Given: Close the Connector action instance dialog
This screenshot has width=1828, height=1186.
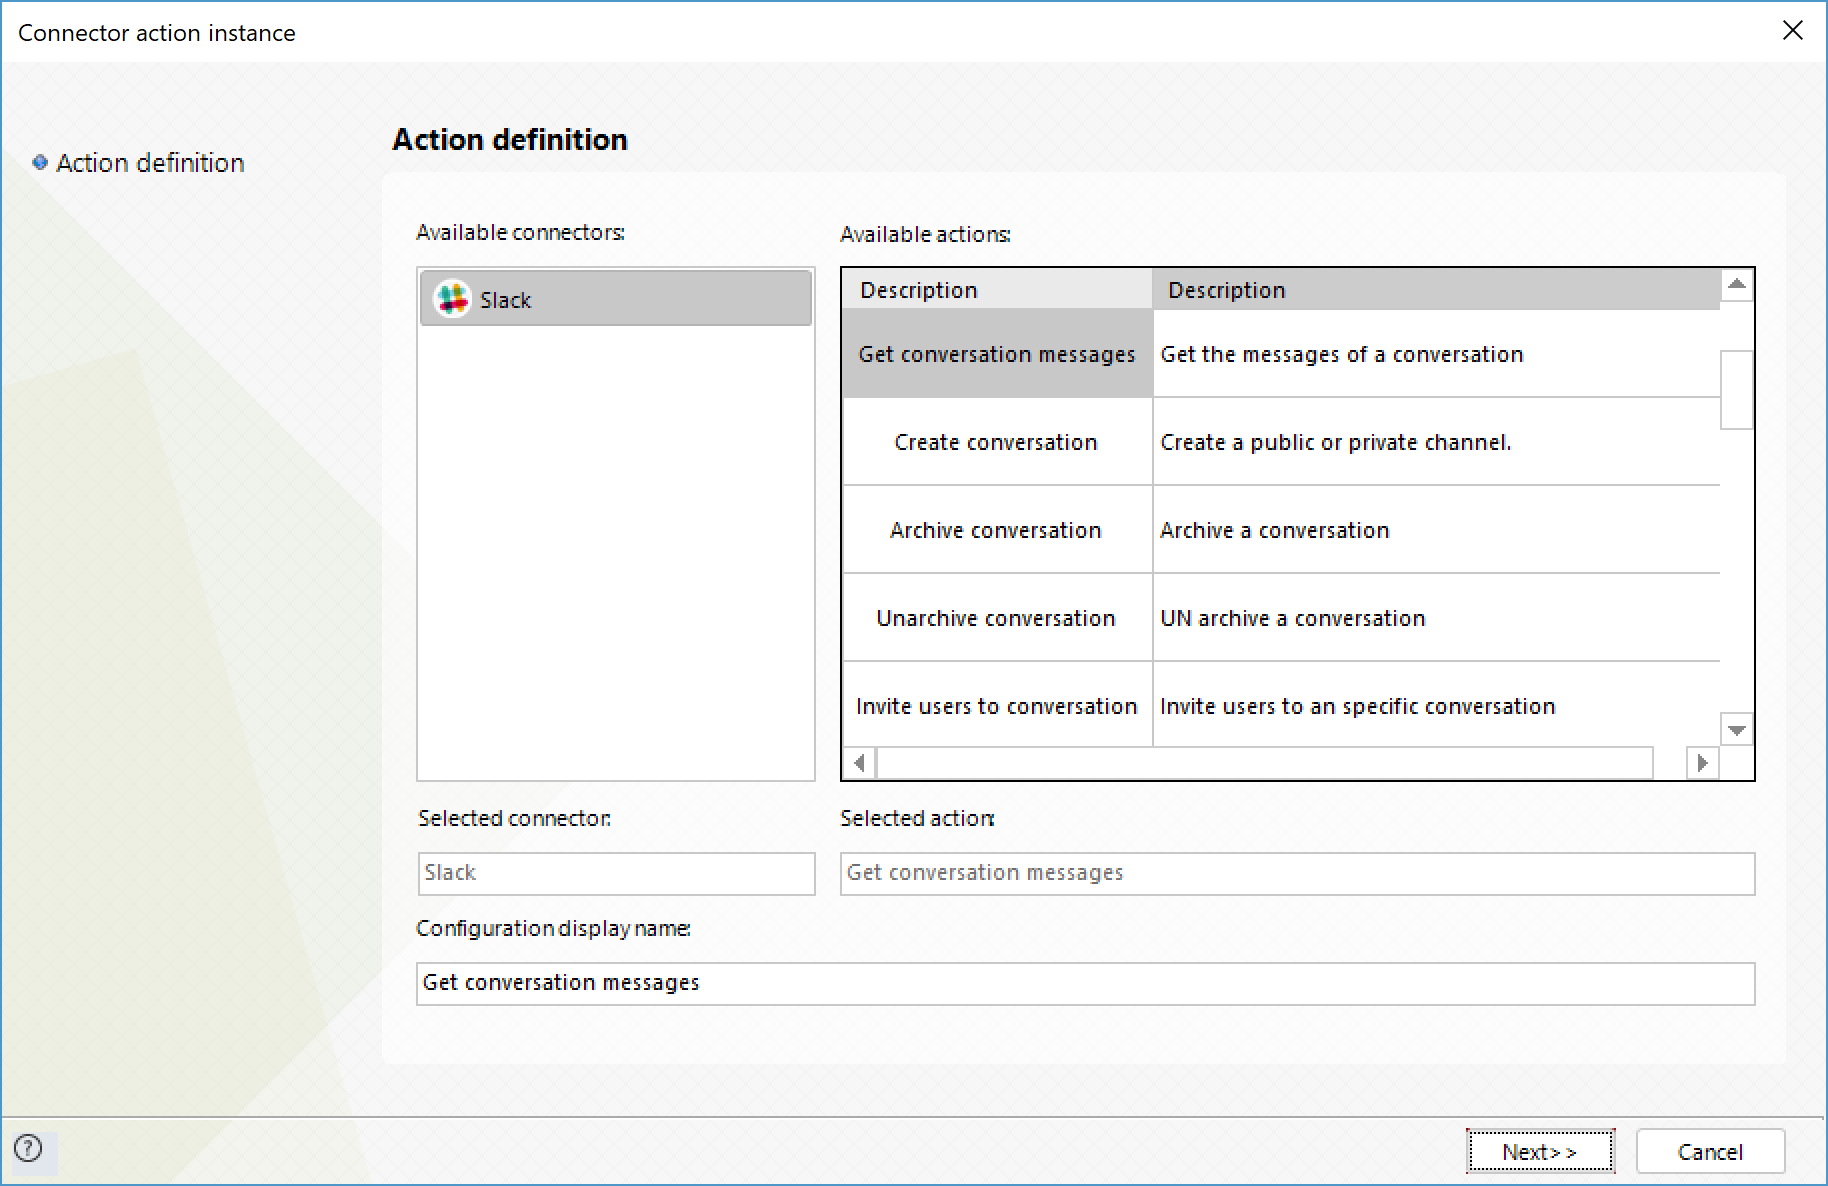Looking at the screenshot, I should click(x=1792, y=31).
